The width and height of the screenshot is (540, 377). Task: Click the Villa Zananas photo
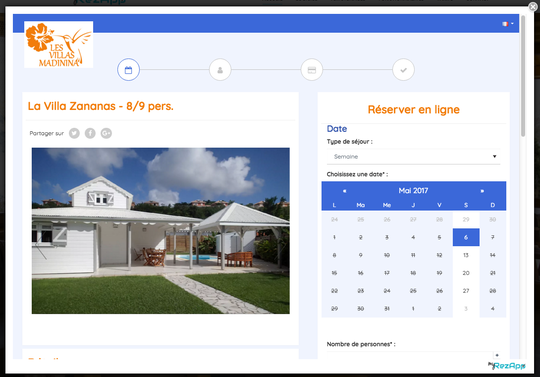point(161,231)
